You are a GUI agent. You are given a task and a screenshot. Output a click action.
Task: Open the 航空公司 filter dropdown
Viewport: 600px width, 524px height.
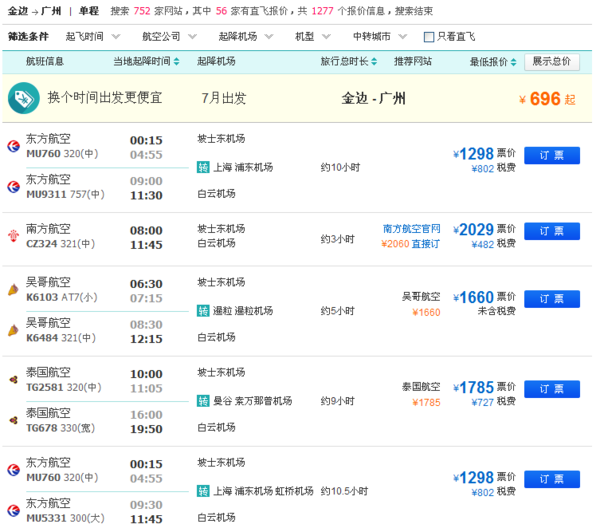(x=170, y=37)
